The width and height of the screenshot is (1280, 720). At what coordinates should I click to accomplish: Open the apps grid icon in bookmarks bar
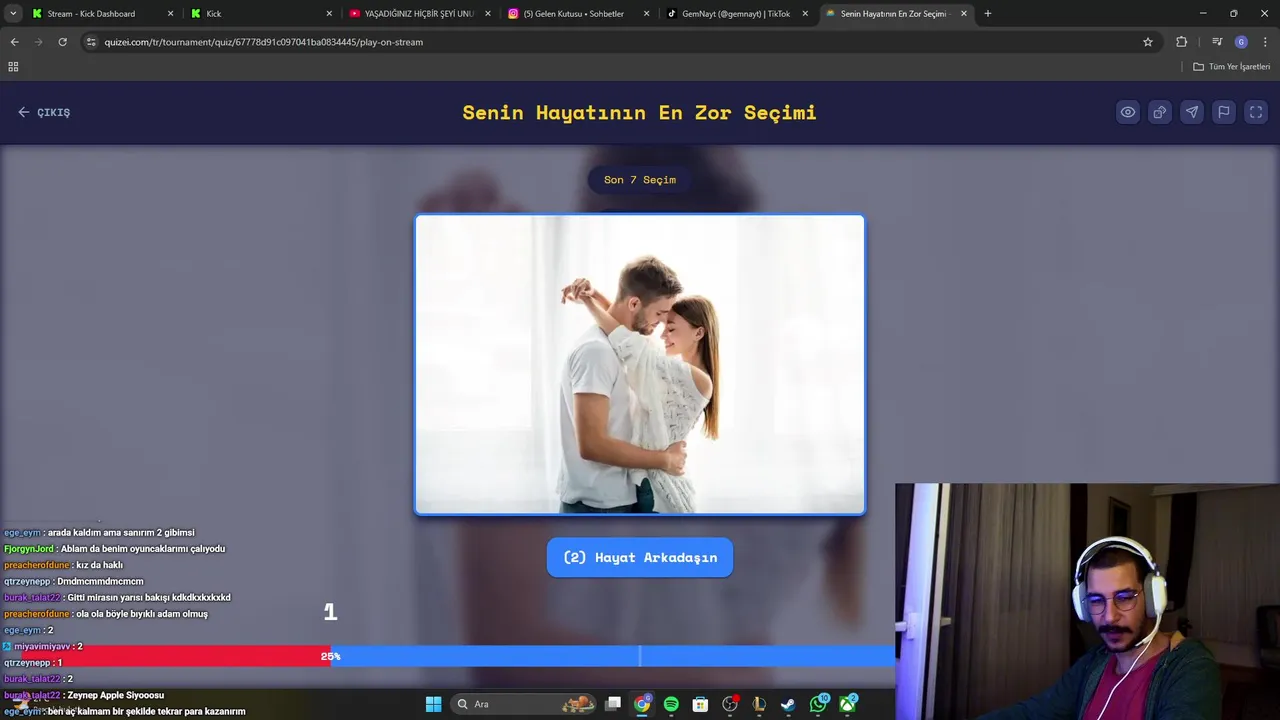[x=13, y=67]
